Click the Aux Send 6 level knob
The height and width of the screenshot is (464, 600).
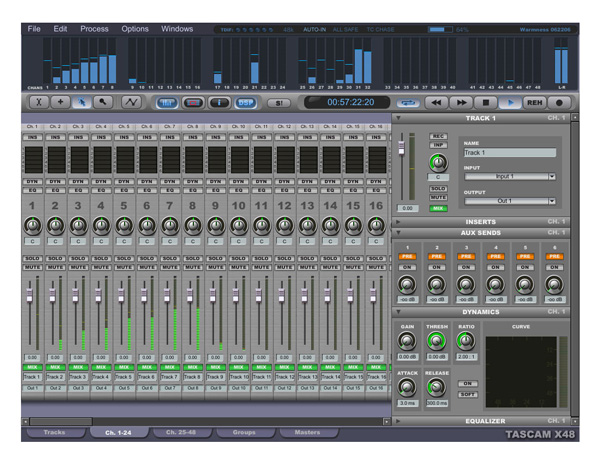point(554,284)
